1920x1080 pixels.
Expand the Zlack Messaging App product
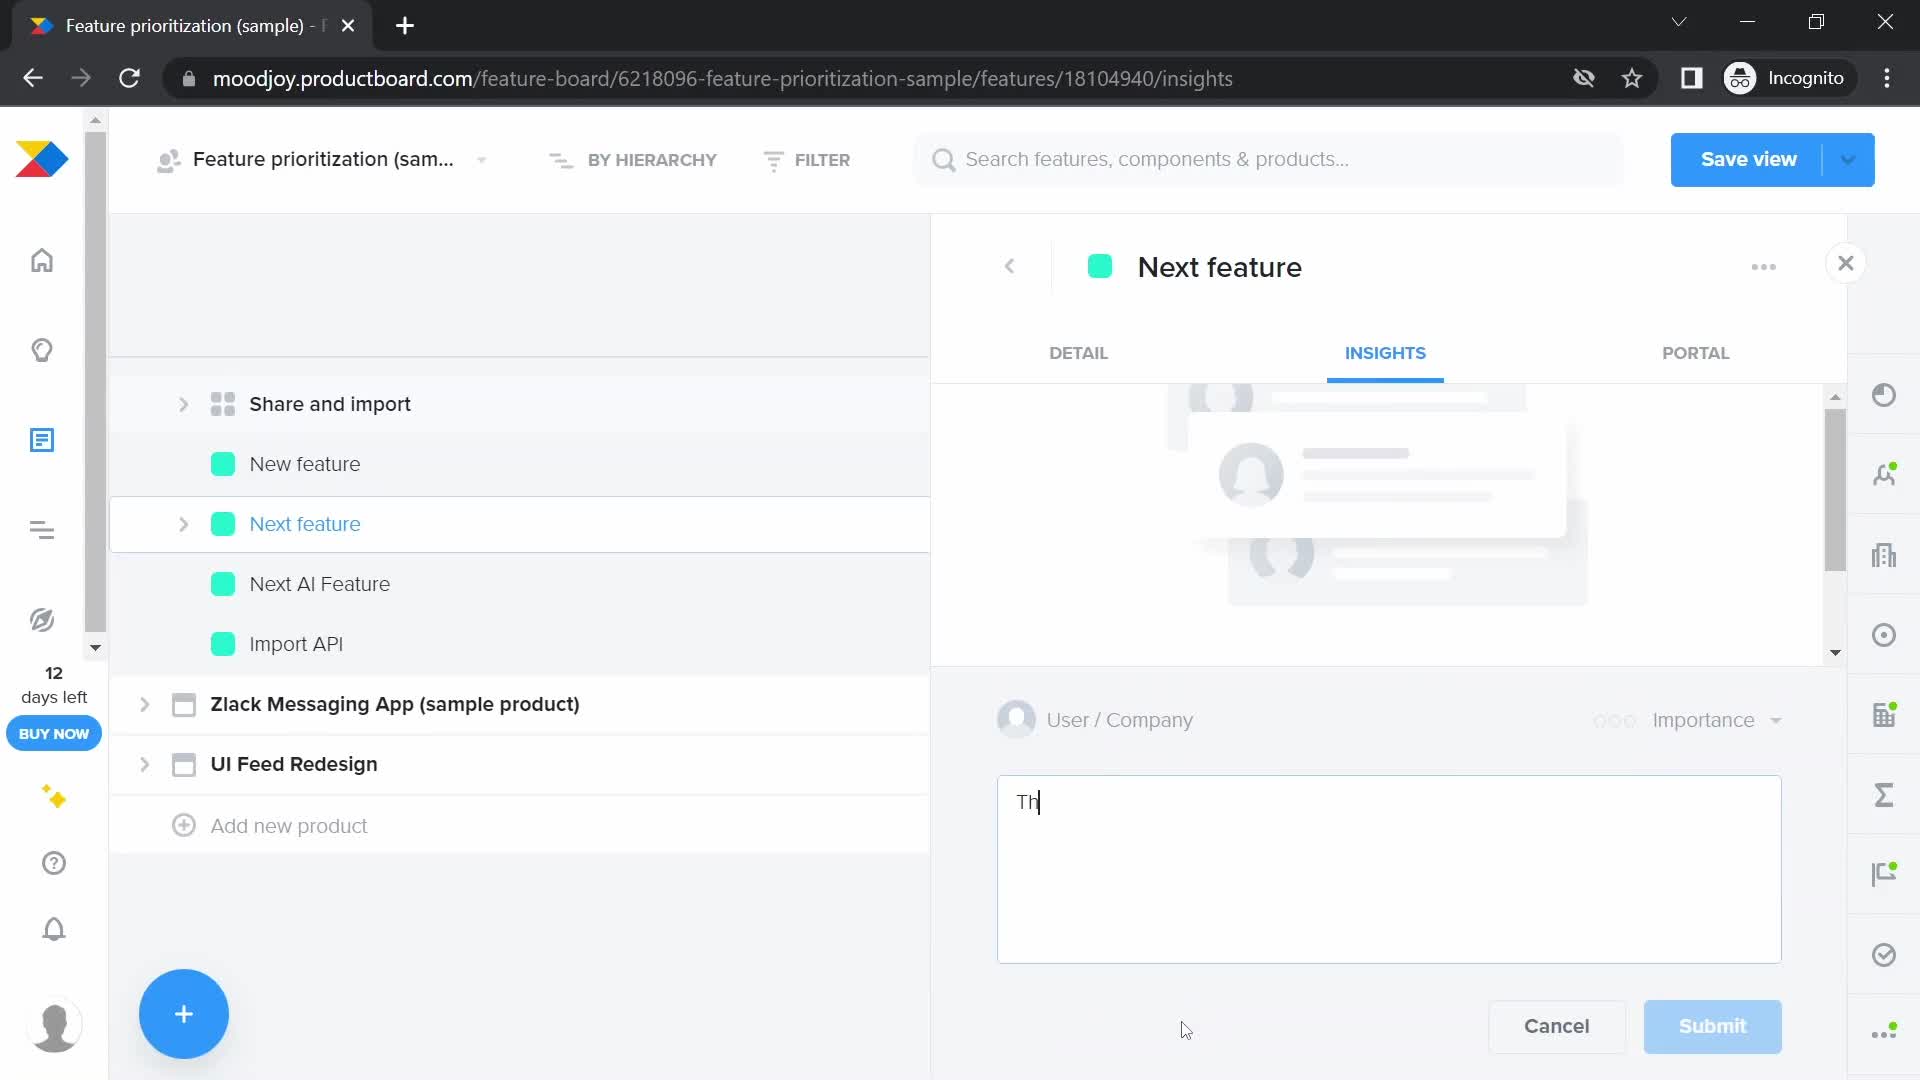click(x=145, y=704)
